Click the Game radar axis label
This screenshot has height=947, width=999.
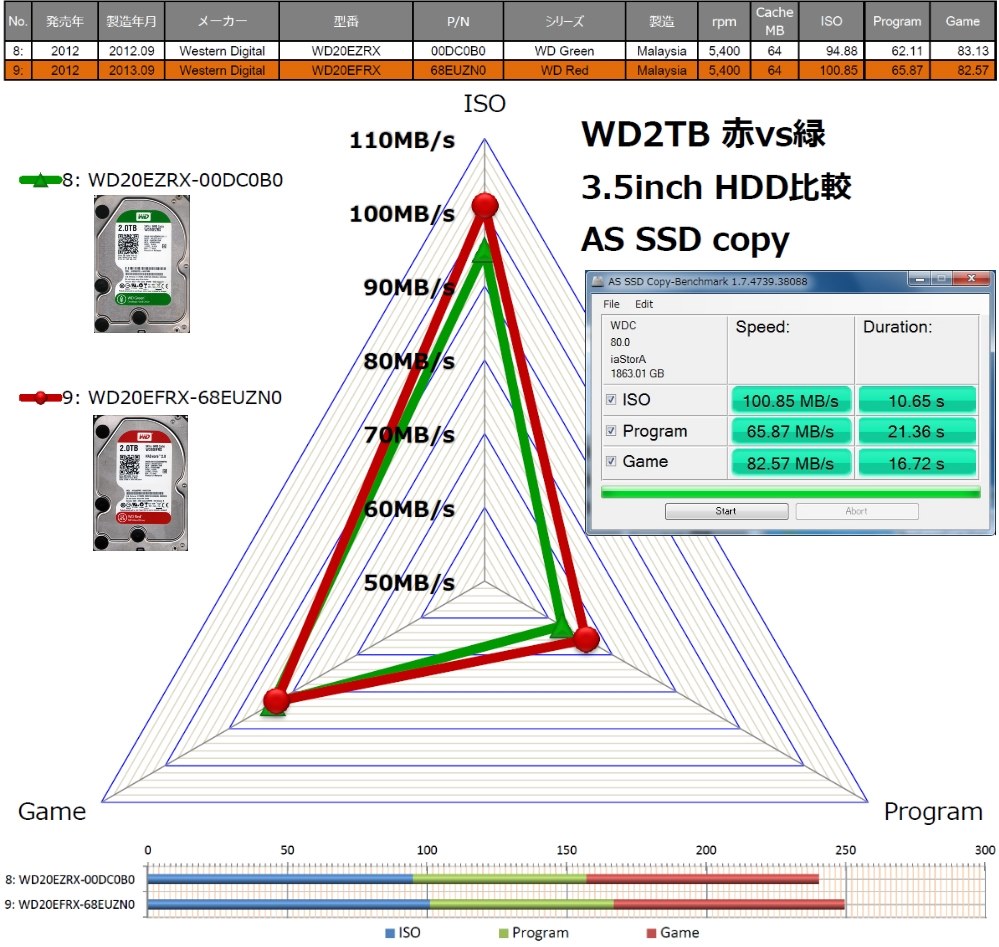(x=52, y=811)
